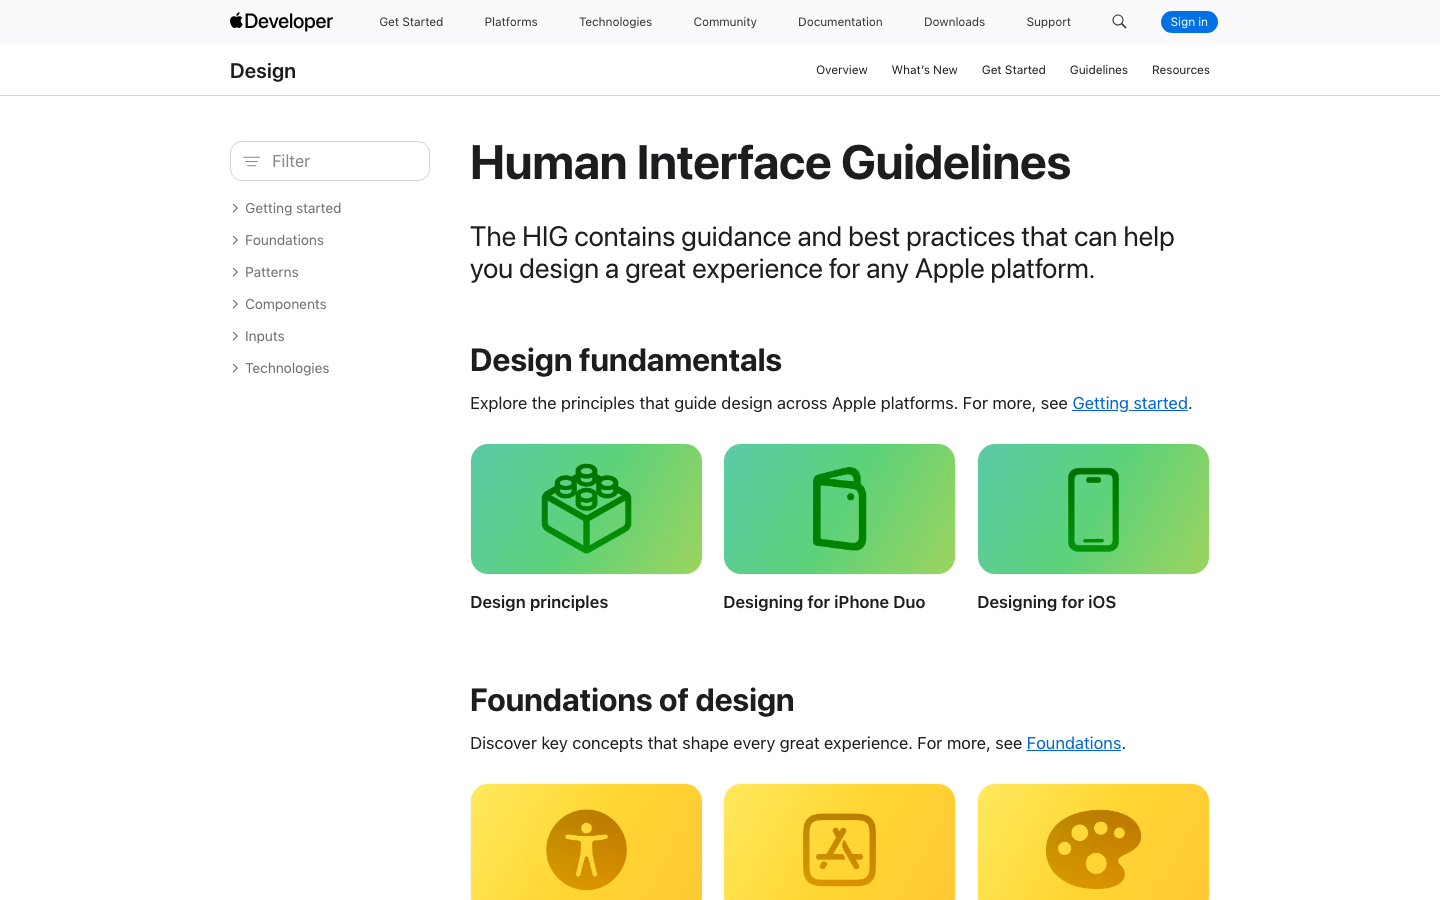
Task: Expand the Foundations chevron
Action: point(235,240)
